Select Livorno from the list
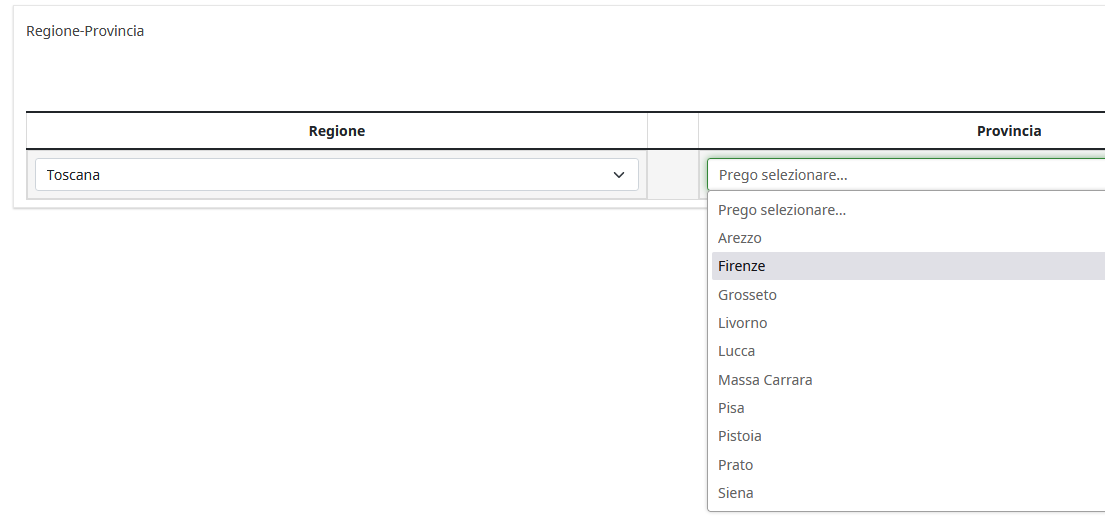The height and width of the screenshot is (521, 1105). tap(743, 323)
